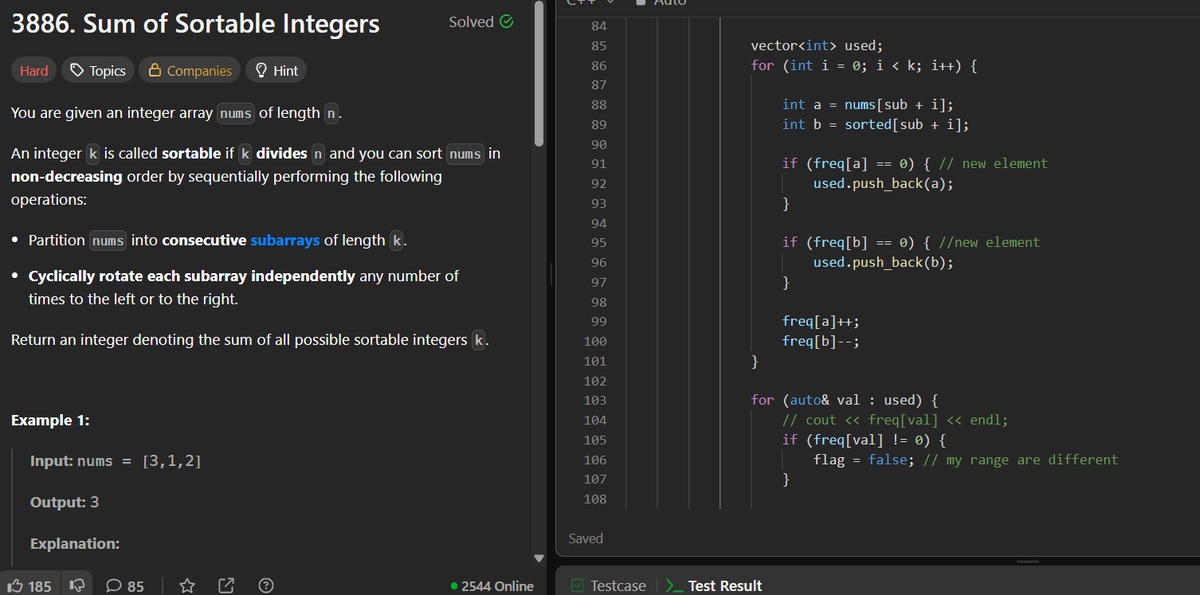1200x595 pixels.
Task: Click the if (freq[a] == 0) condition
Action: [857, 163]
